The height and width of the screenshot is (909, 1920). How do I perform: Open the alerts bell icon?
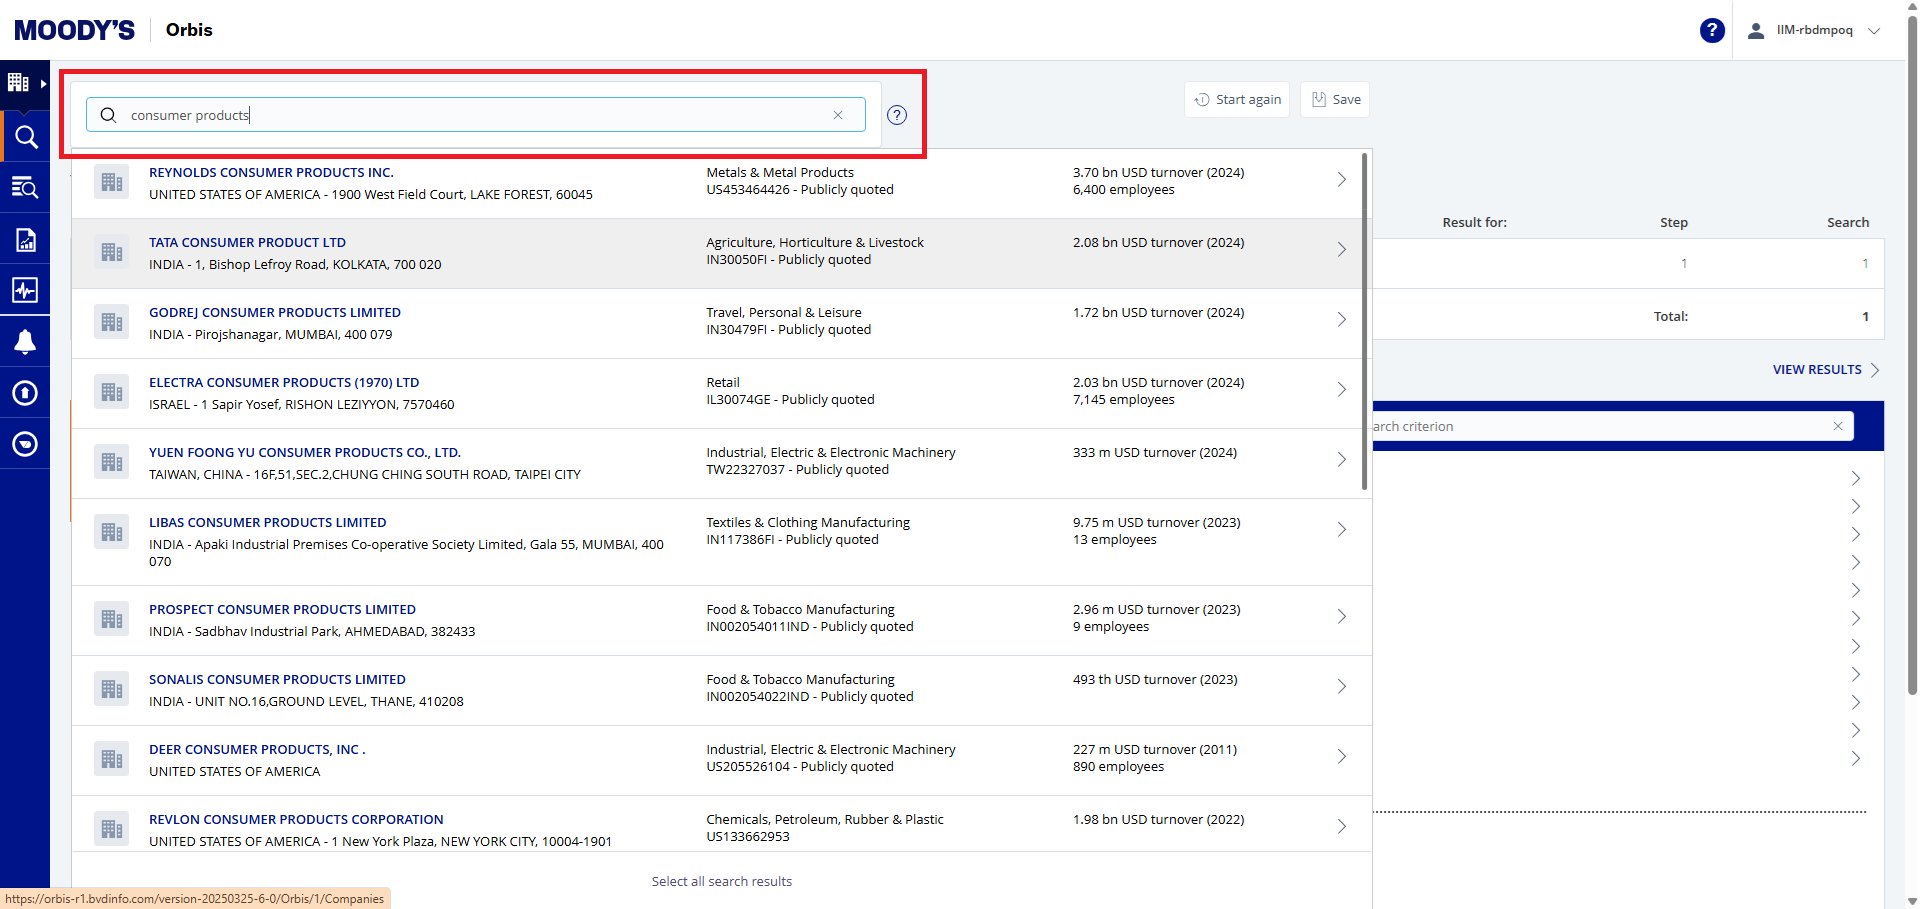(x=25, y=342)
